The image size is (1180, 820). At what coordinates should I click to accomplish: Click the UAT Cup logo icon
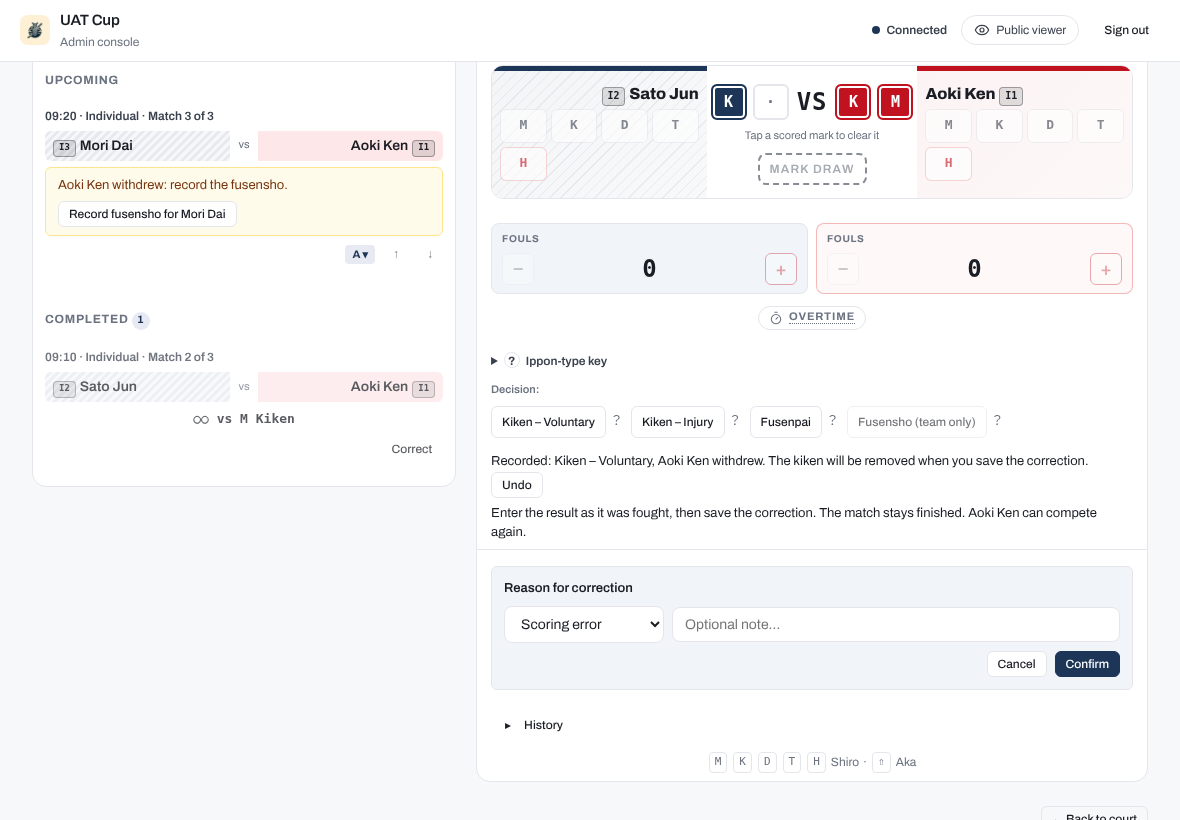35,30
